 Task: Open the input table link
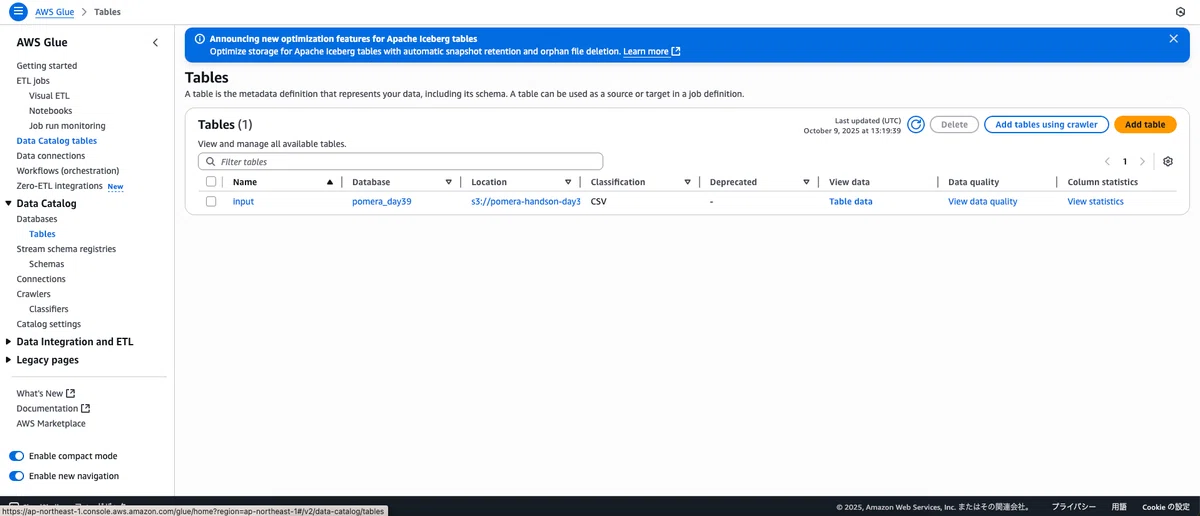click(243, 201)
